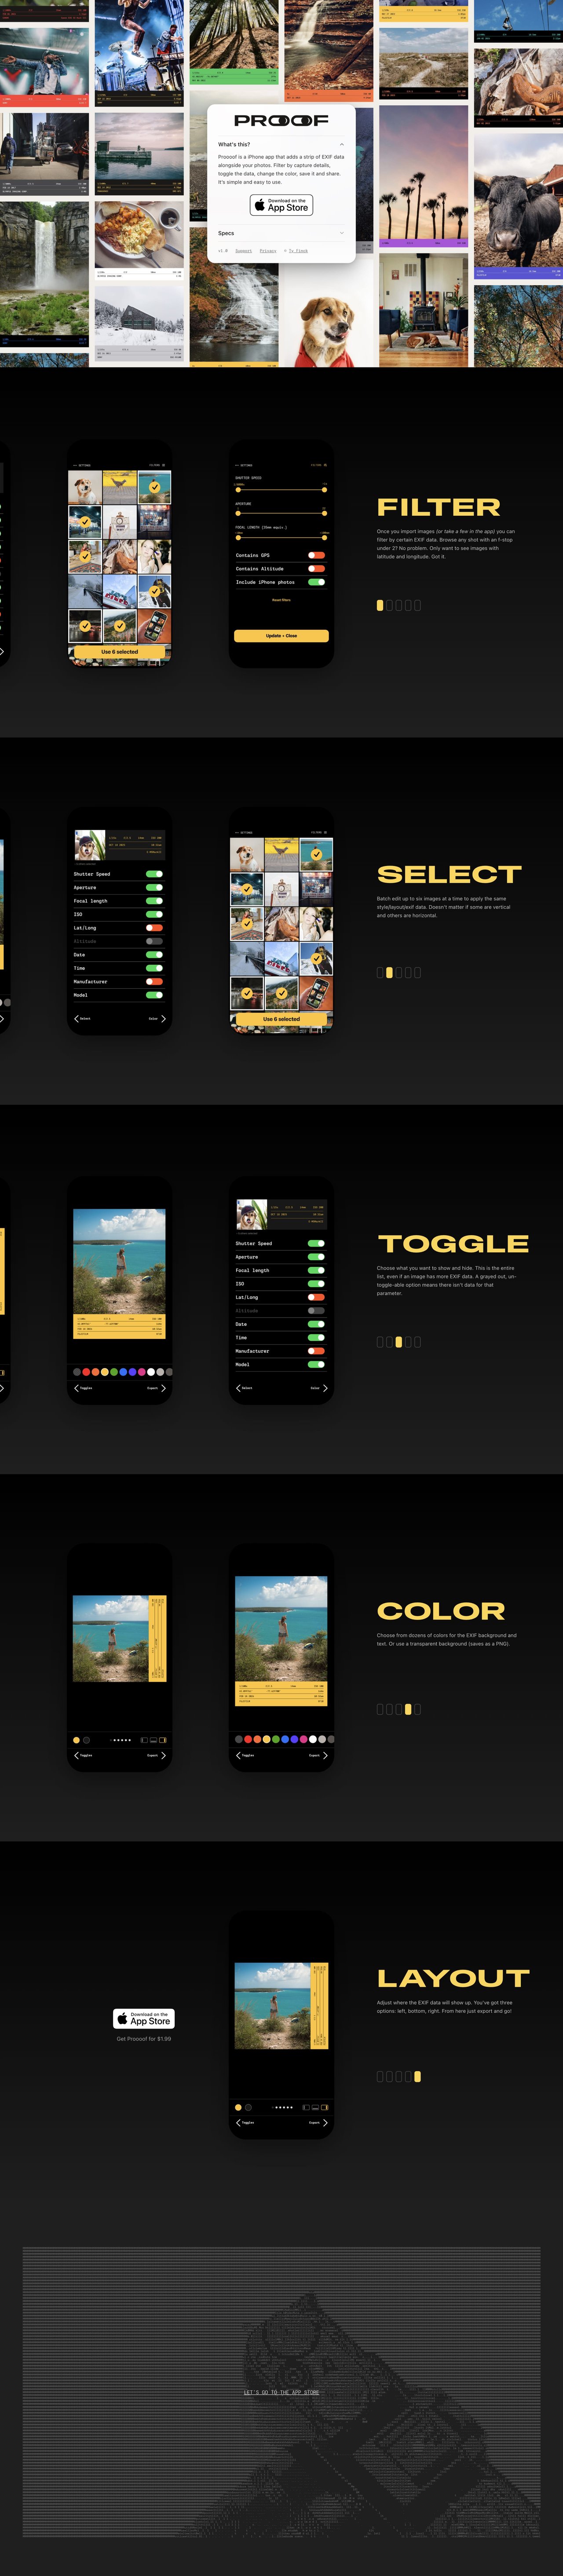Click yellow color dot in Layout section phone

pos(239,2107)
